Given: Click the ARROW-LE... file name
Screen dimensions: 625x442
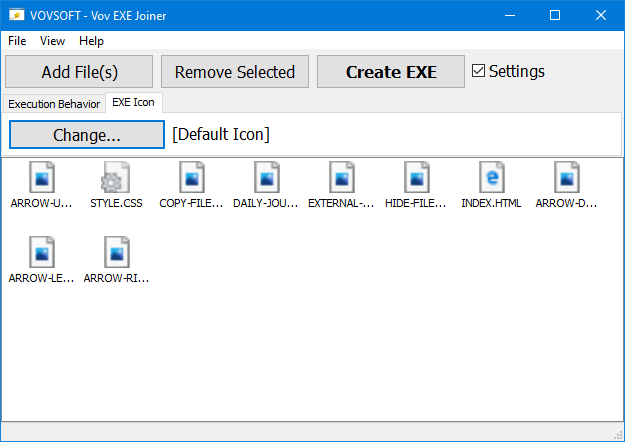Looking at the screenshot, I should point(41,278).
